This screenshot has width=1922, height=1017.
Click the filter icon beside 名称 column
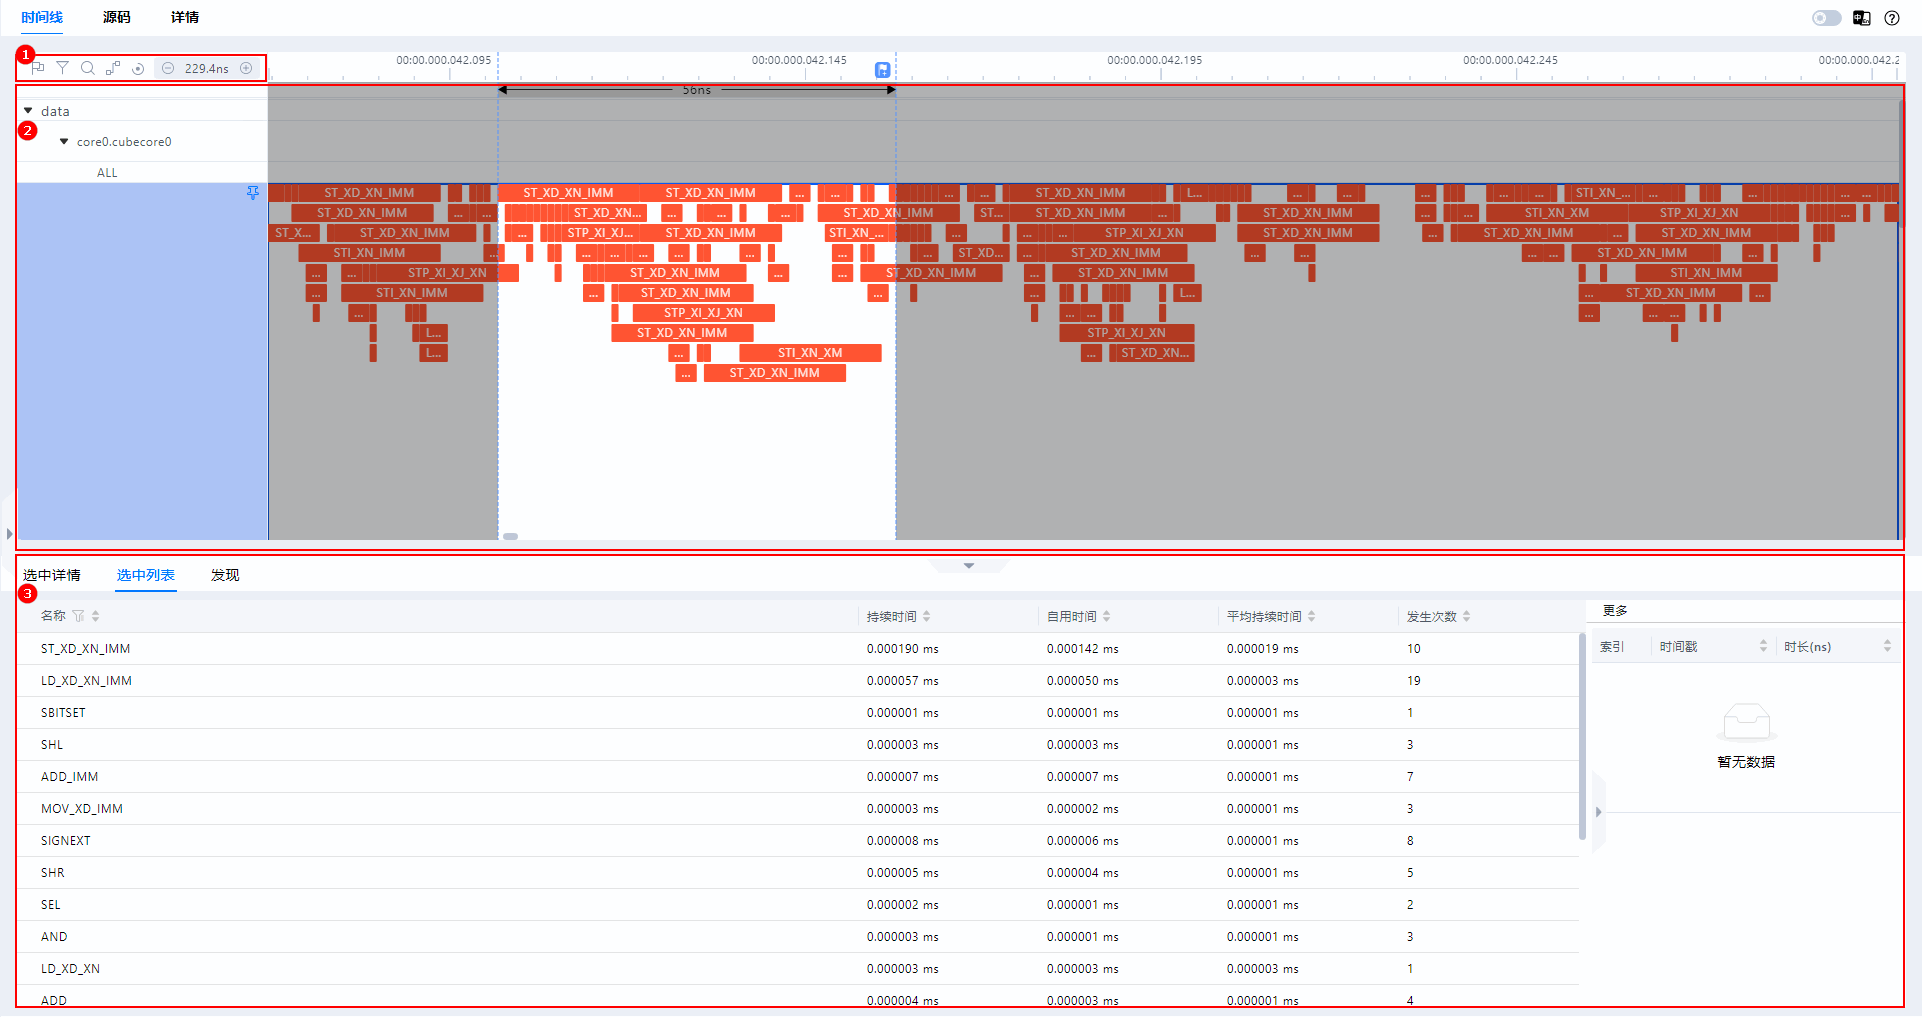tap(78, 616)
